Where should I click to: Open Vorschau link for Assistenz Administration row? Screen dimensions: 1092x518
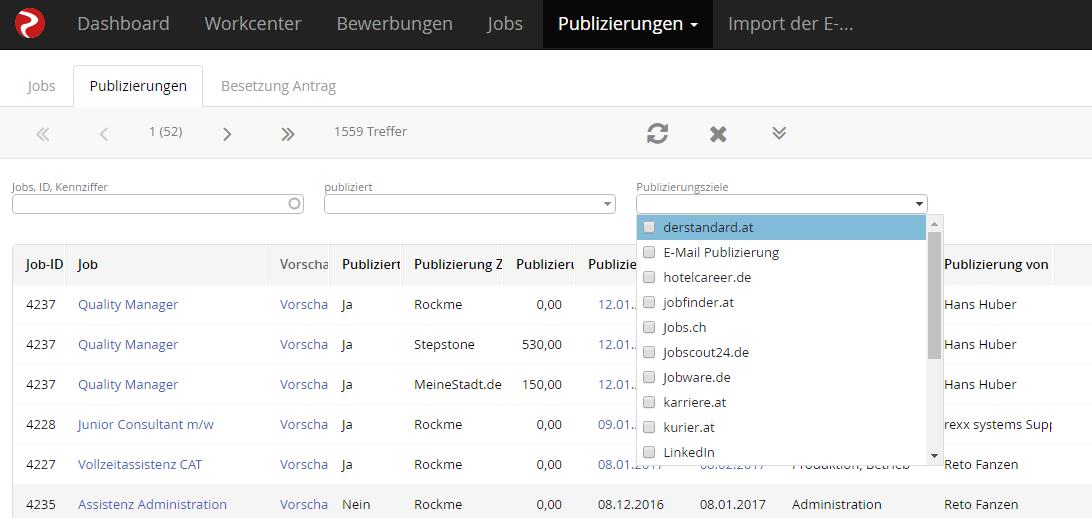(304, 505)
